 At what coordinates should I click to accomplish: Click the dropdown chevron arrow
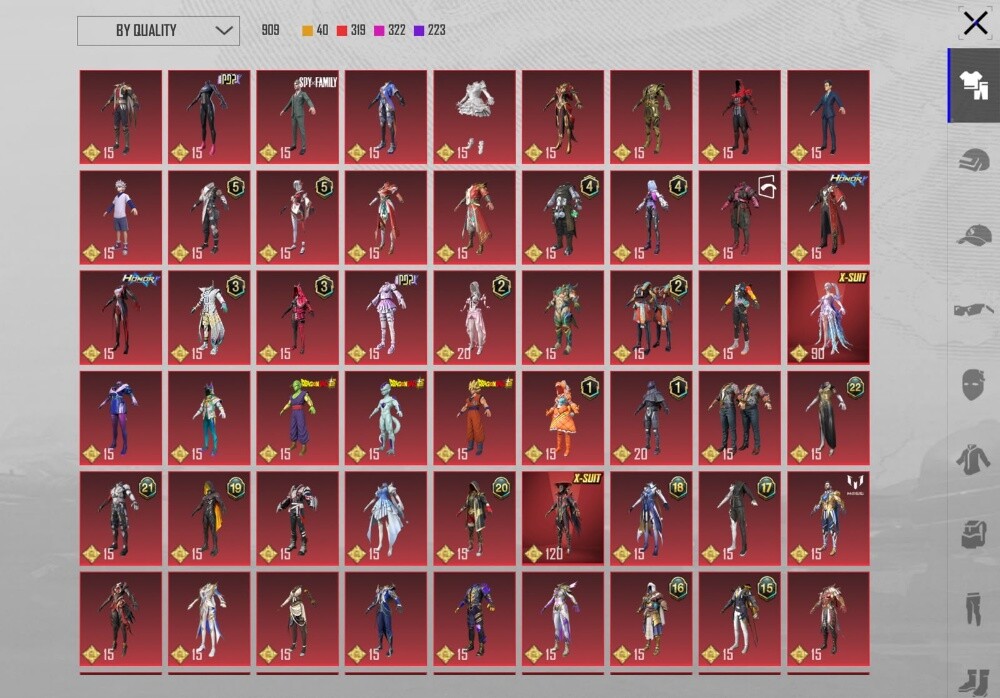tap(223, 31)
